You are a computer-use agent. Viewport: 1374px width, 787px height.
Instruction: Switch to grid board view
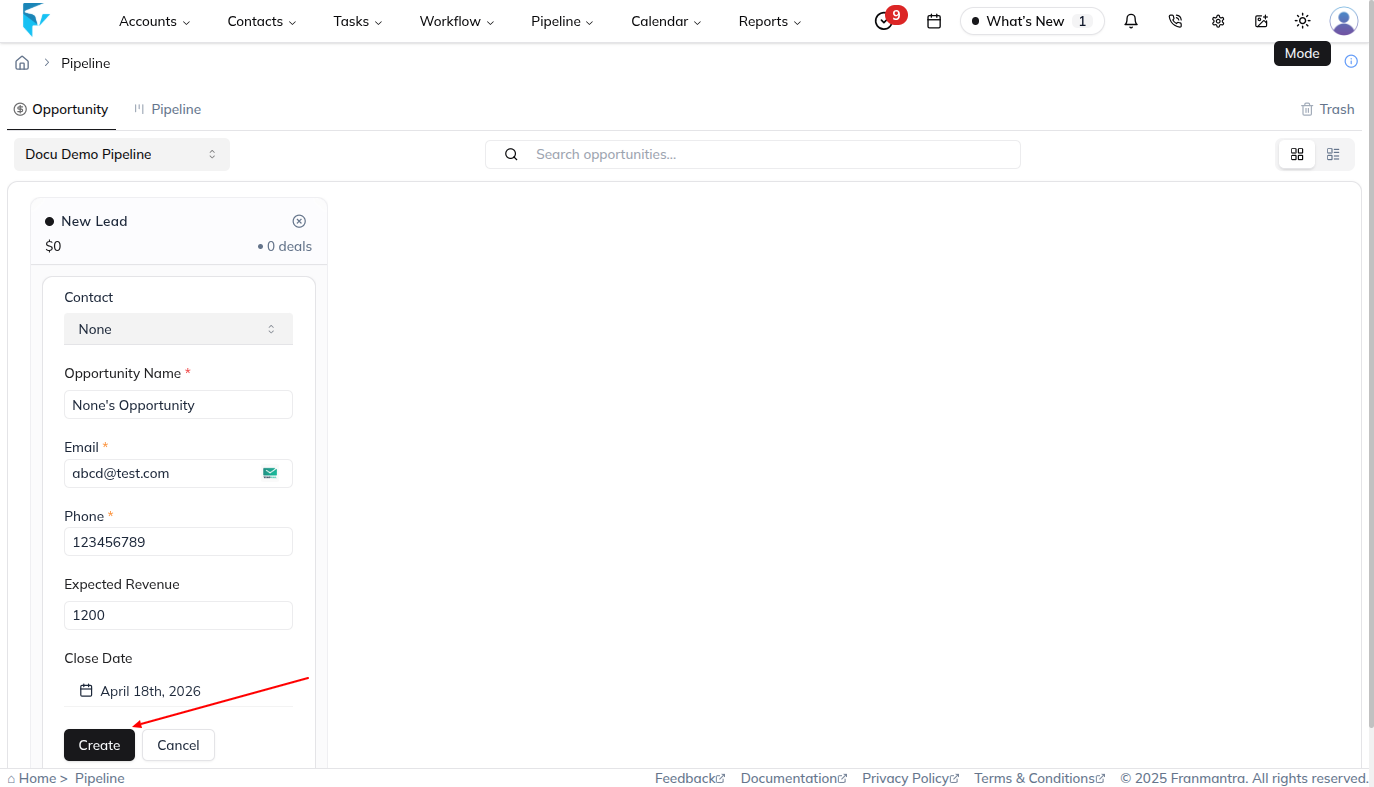coord(1297,154)
